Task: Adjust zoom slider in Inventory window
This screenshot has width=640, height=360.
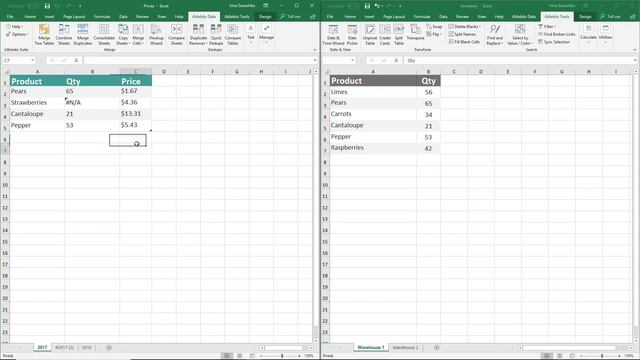Action: [602, 356]
